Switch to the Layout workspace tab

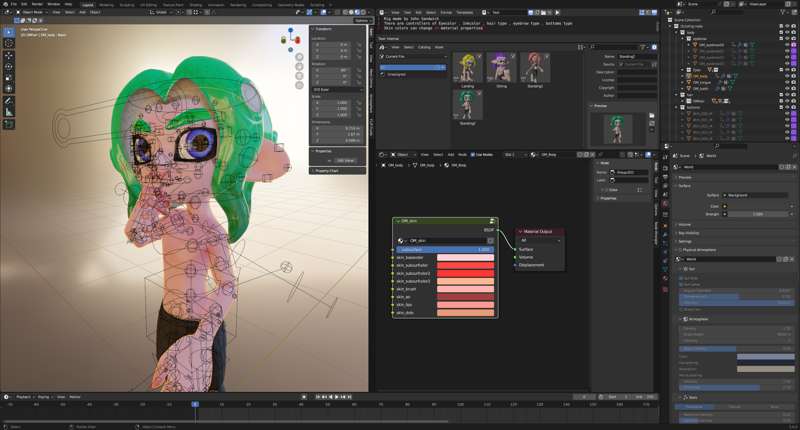pos(87,4)
